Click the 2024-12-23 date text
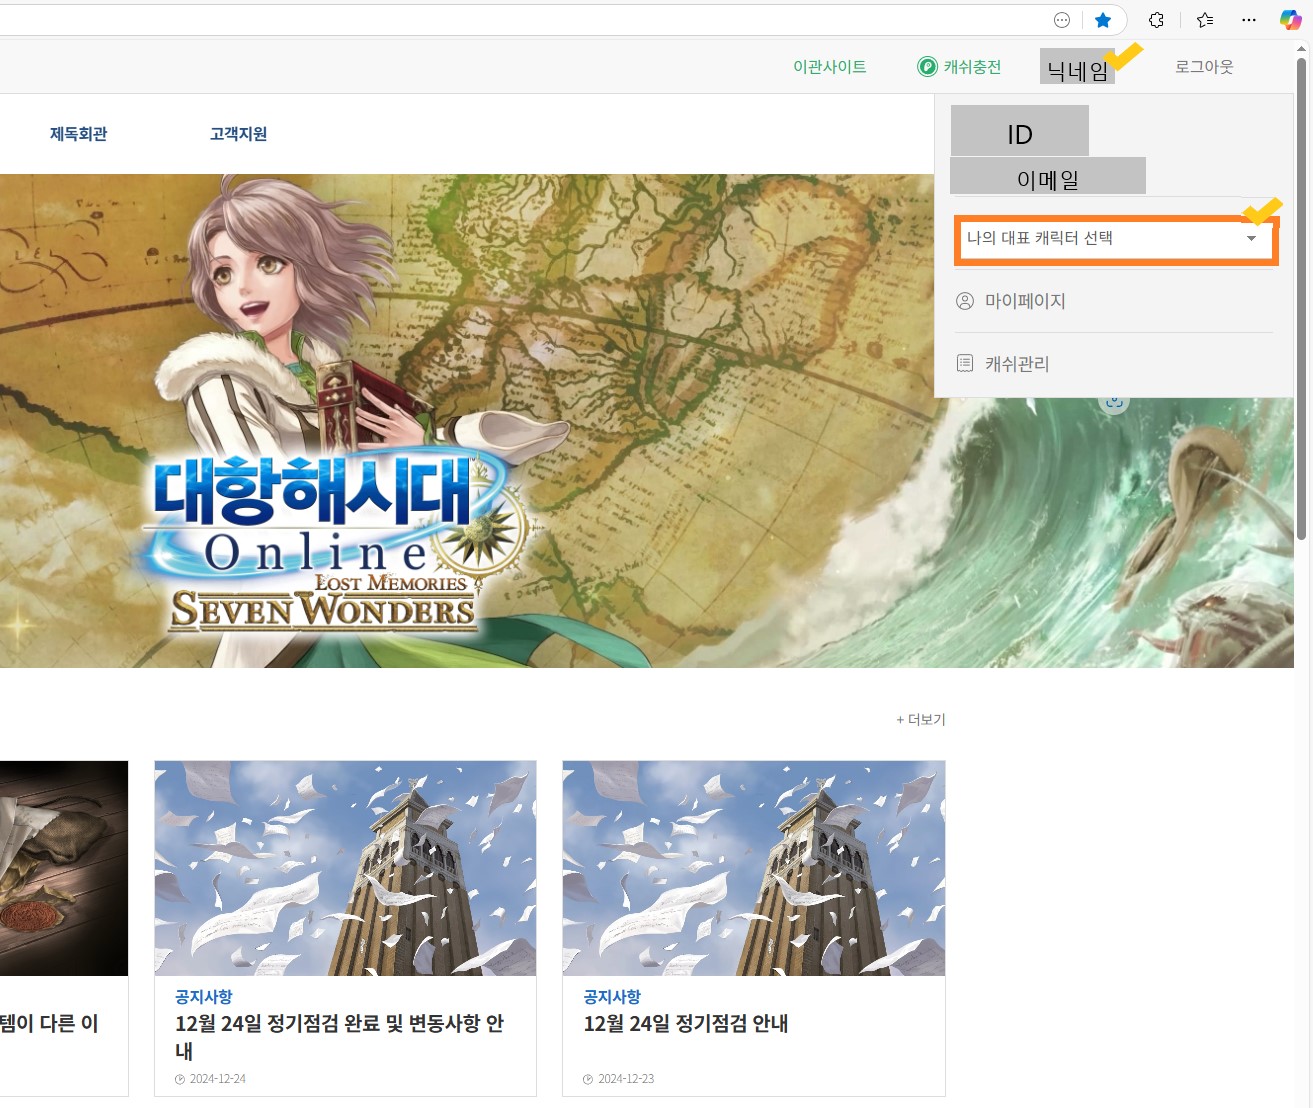This screenshot has height=1108, width=1313. click(626, 1079)
